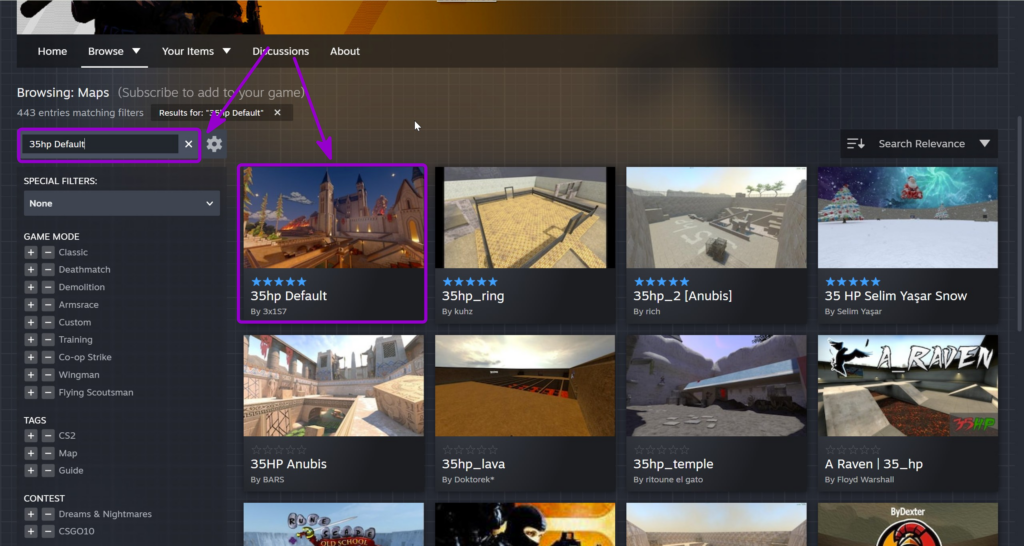Expand the Your Items menu arrow
1024x546 pixels.
(226, 51)
